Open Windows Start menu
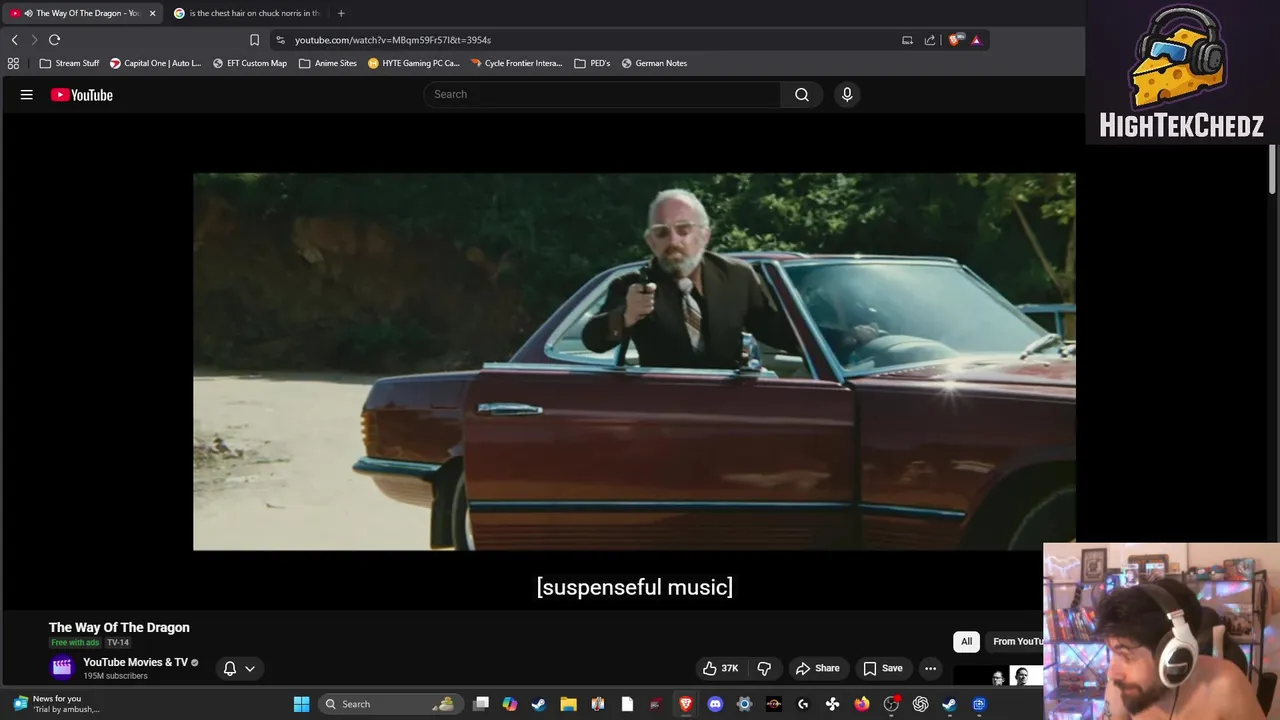This screenshot has width=1280, height=720. tap(301, 704)
